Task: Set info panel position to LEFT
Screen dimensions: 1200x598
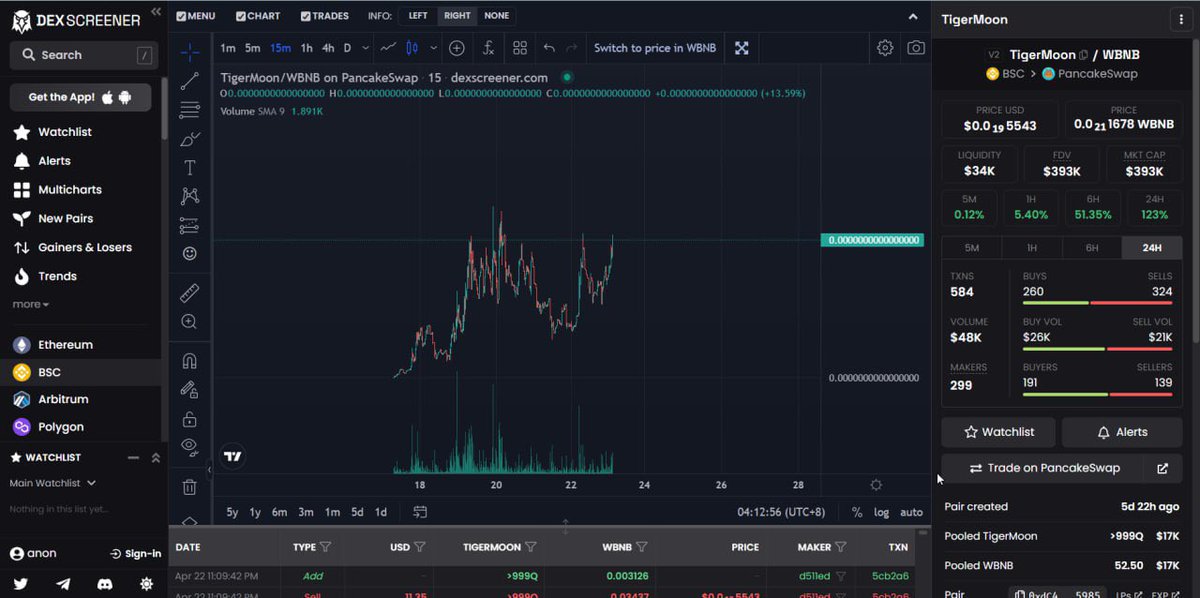Action: point(418,16)
